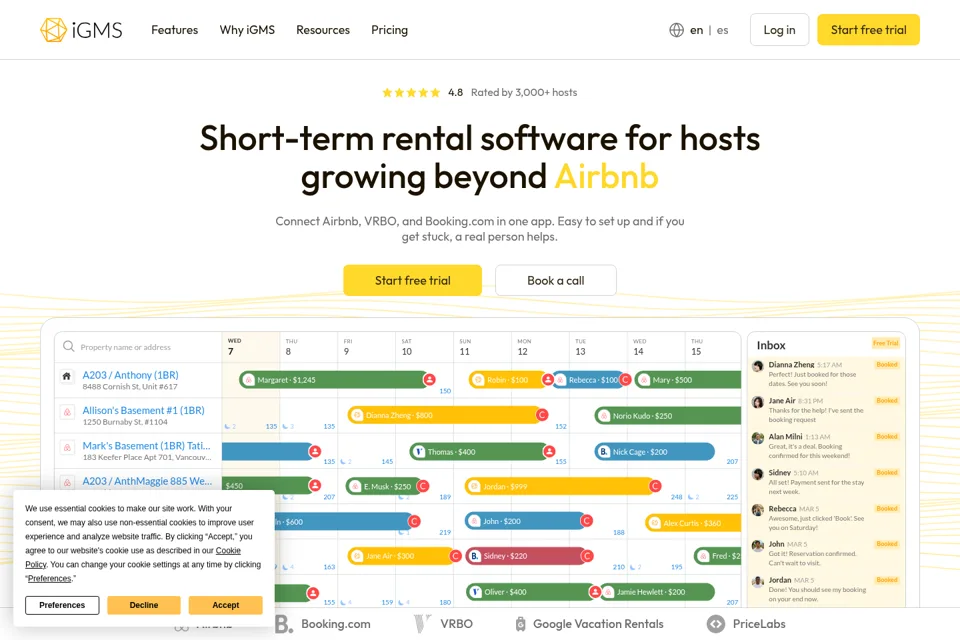Select the Dianna Zheng $800 booking
The height and width of the screenshot is (640, 960).
447,415
